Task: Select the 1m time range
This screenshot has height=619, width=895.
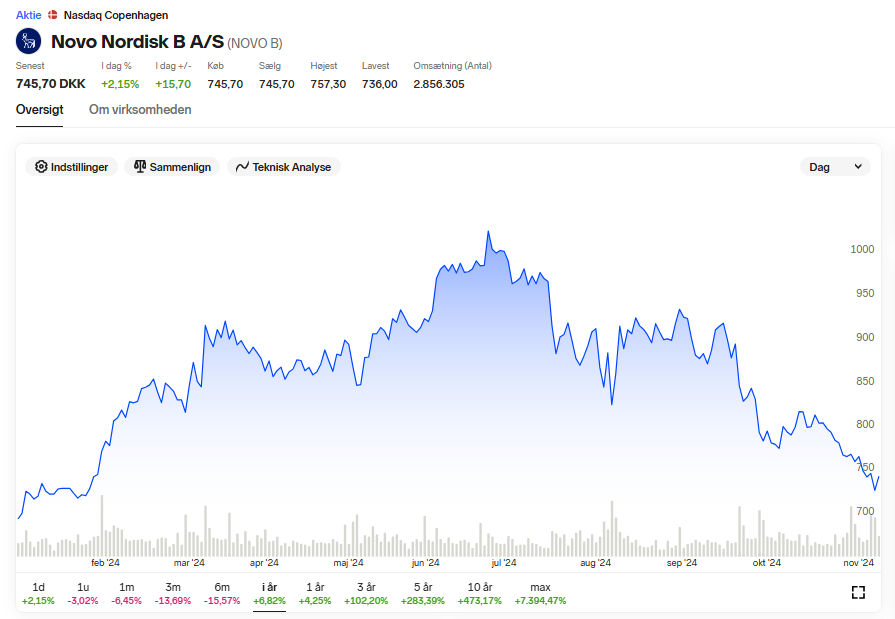Action: point(126,593)
